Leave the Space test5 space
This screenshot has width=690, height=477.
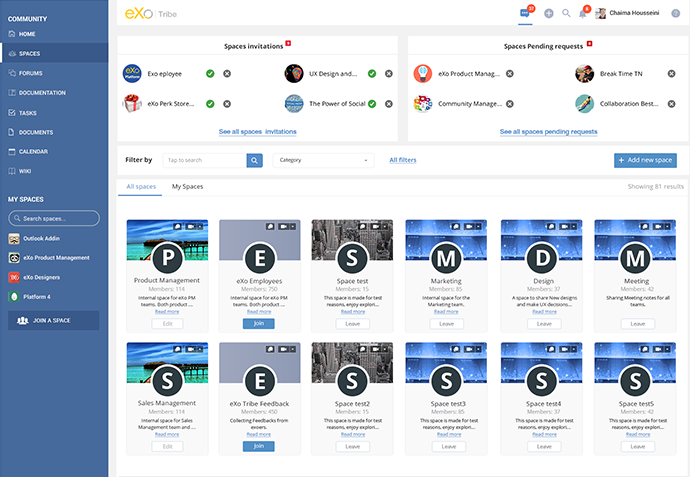pos(638,447)
